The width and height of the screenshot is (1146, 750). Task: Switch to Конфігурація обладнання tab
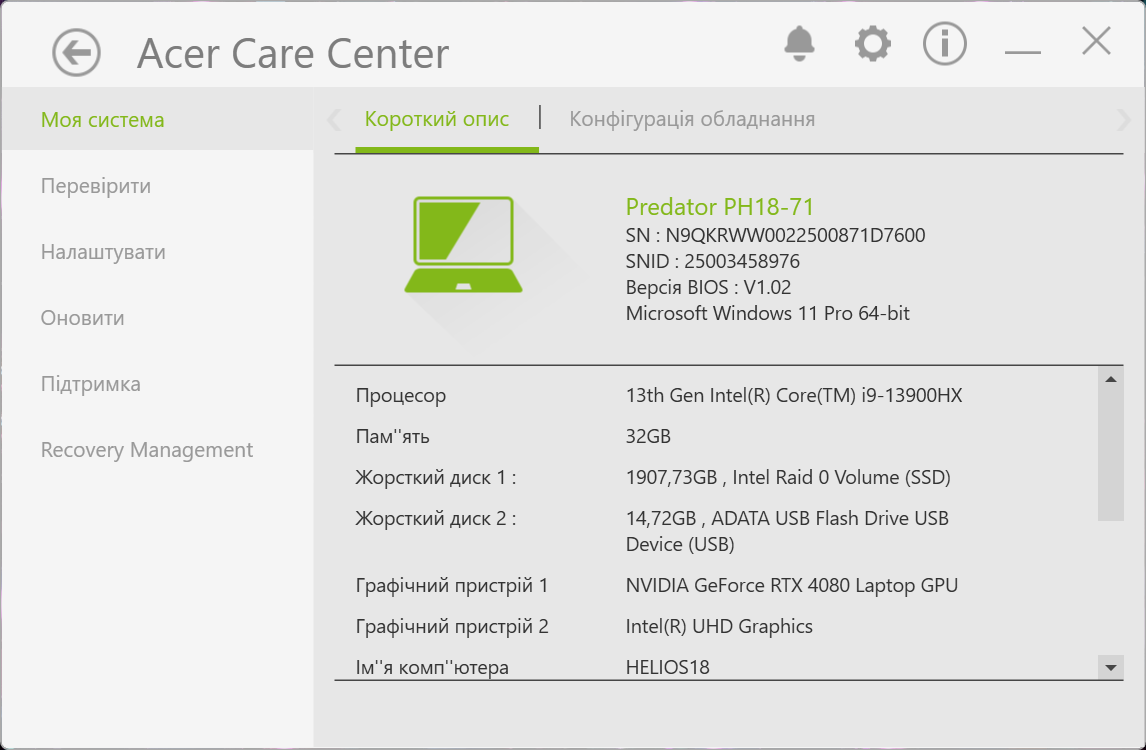(x=692, y=120)
